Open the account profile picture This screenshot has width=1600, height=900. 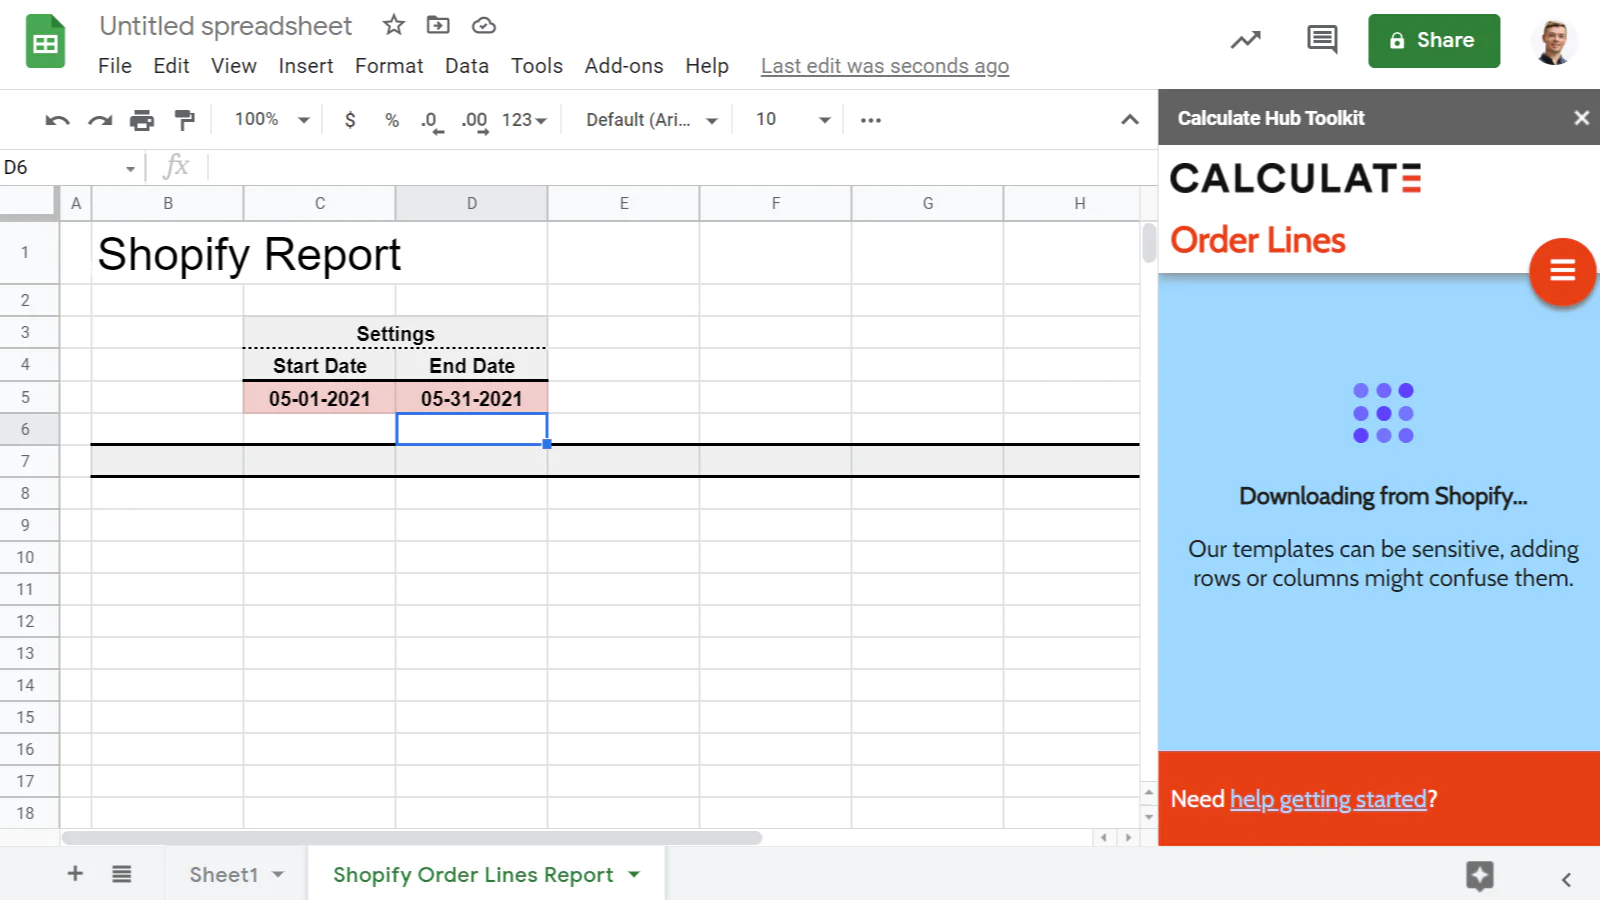(1554, 41)
